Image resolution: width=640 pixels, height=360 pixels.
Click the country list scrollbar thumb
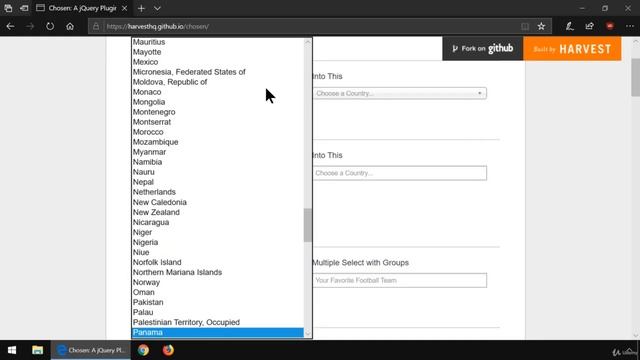(308, 225)
